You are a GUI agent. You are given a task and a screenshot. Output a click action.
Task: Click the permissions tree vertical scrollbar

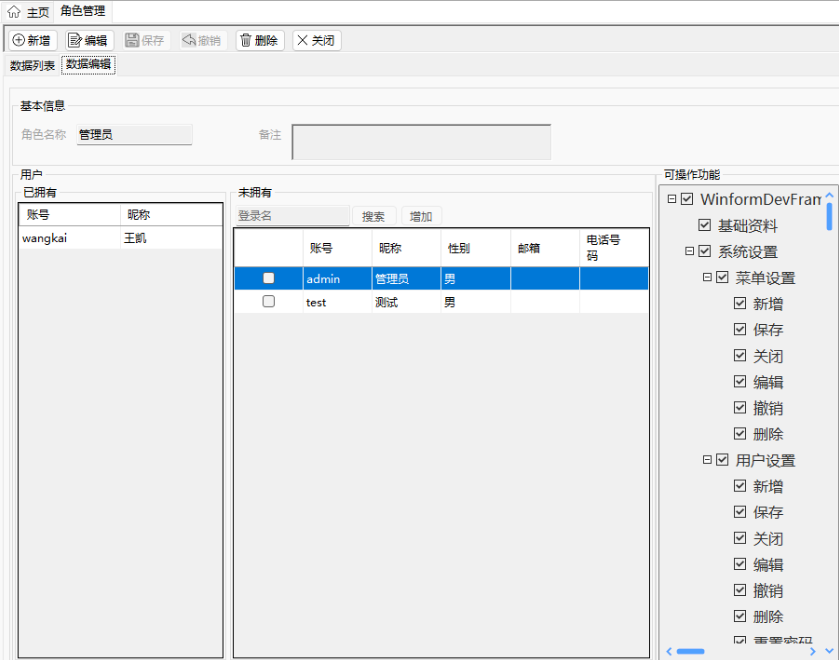coord(829,216)
